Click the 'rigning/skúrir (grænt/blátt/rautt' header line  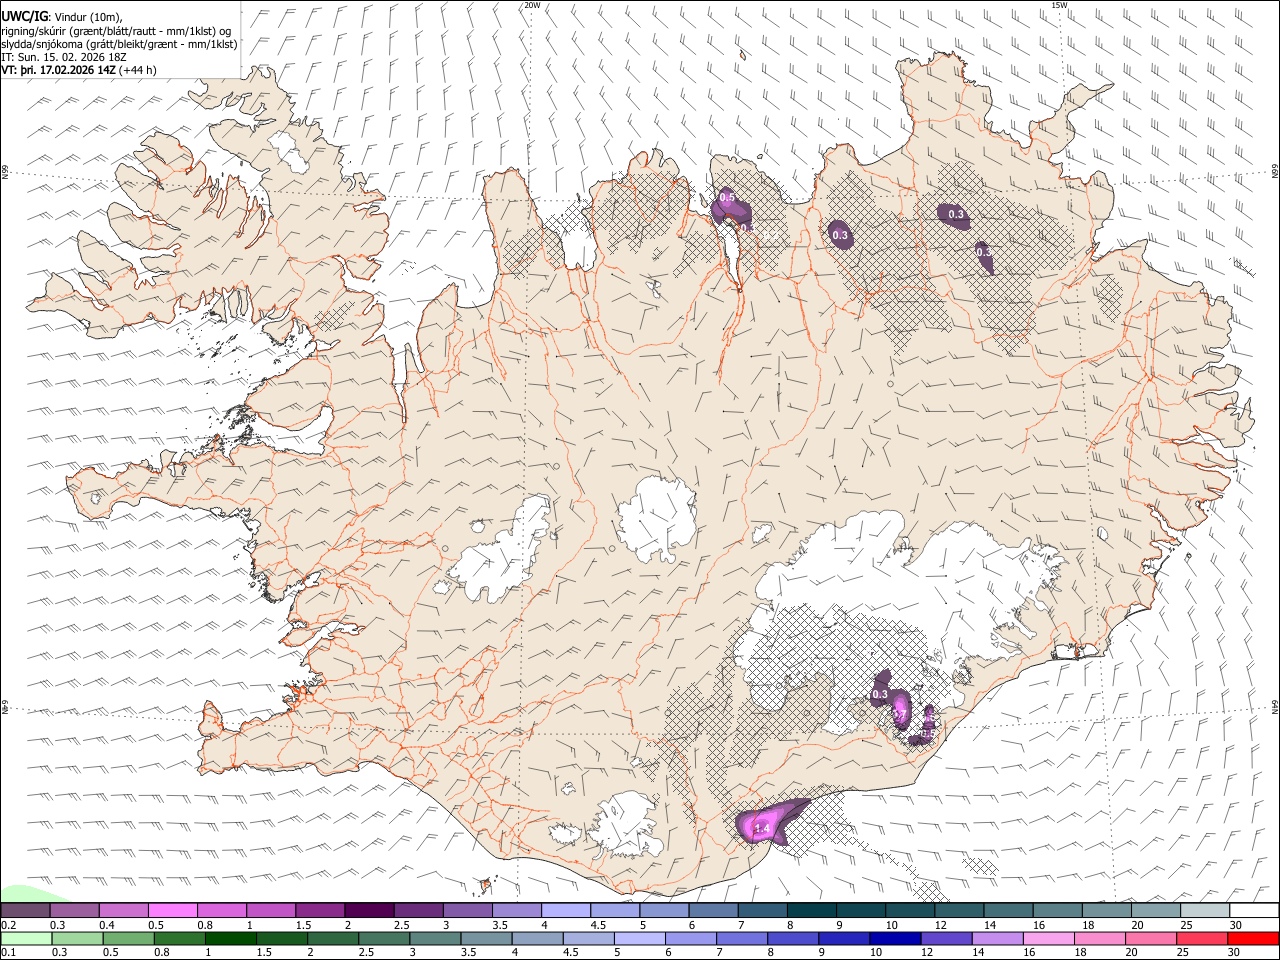pos(116,30)
